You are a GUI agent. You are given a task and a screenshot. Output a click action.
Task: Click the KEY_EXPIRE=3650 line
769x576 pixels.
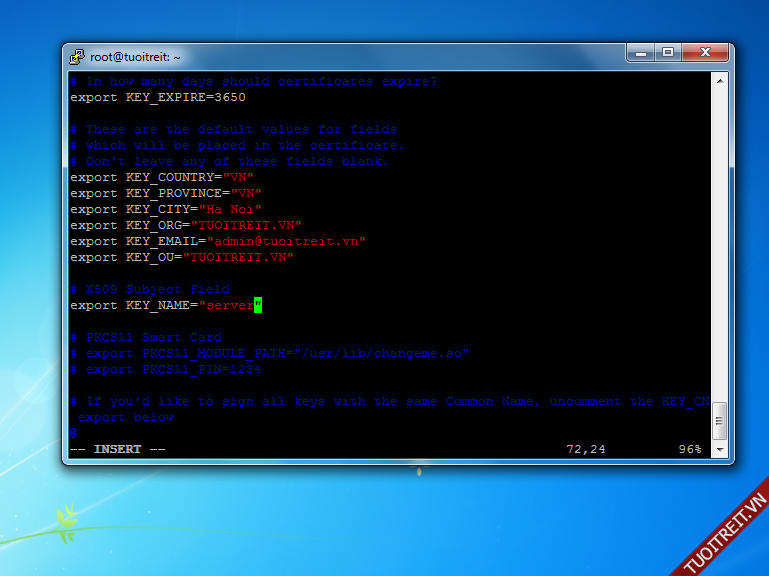[157, 97]
